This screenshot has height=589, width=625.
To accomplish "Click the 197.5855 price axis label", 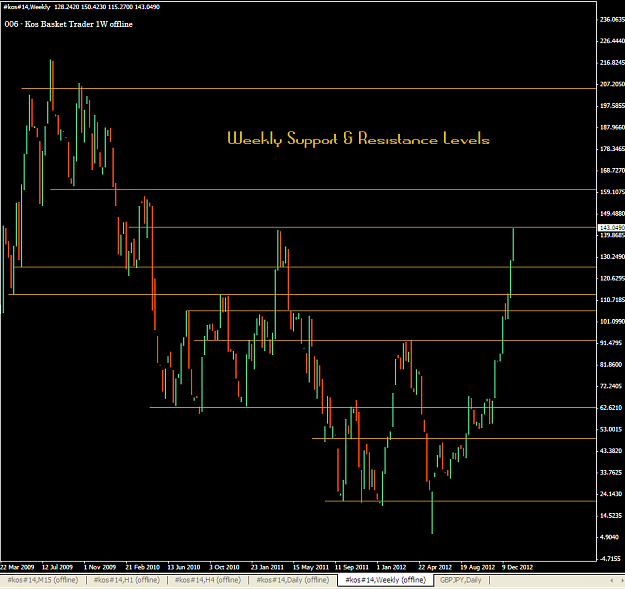I will tap(612, 106).
